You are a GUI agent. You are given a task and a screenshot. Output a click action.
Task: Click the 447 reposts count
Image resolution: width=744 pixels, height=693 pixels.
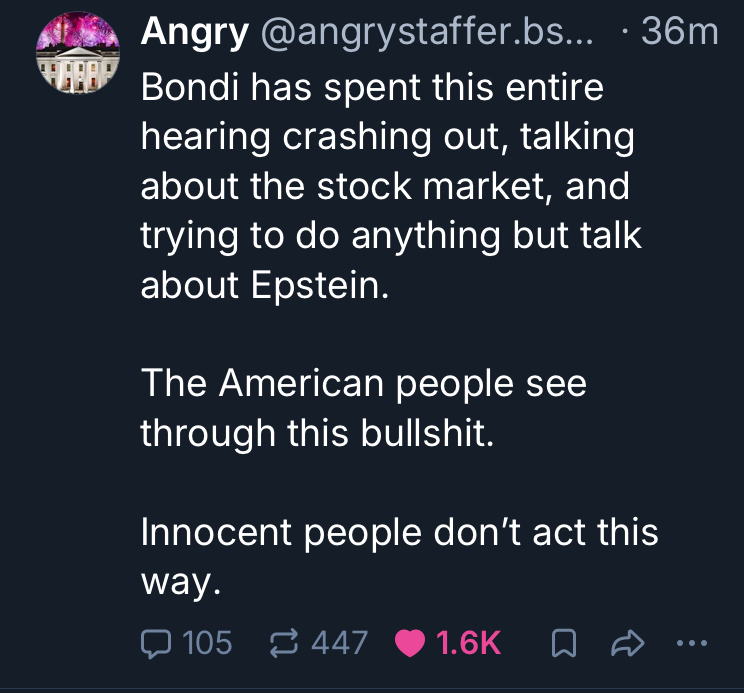[x=340, y=642]
